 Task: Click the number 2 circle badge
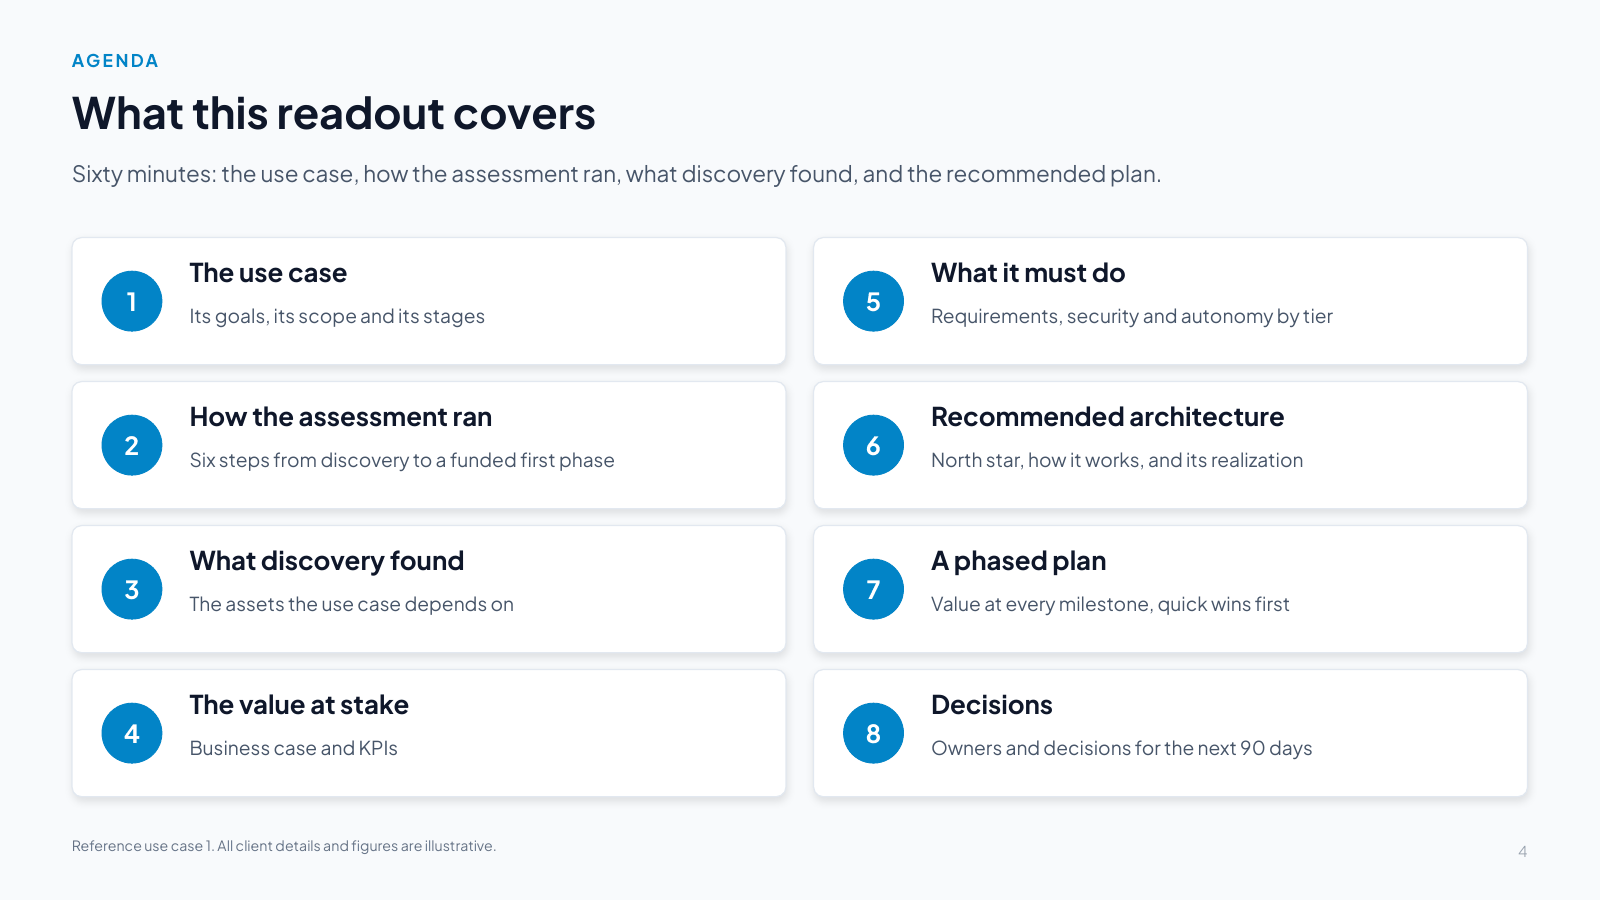[132, 445]
